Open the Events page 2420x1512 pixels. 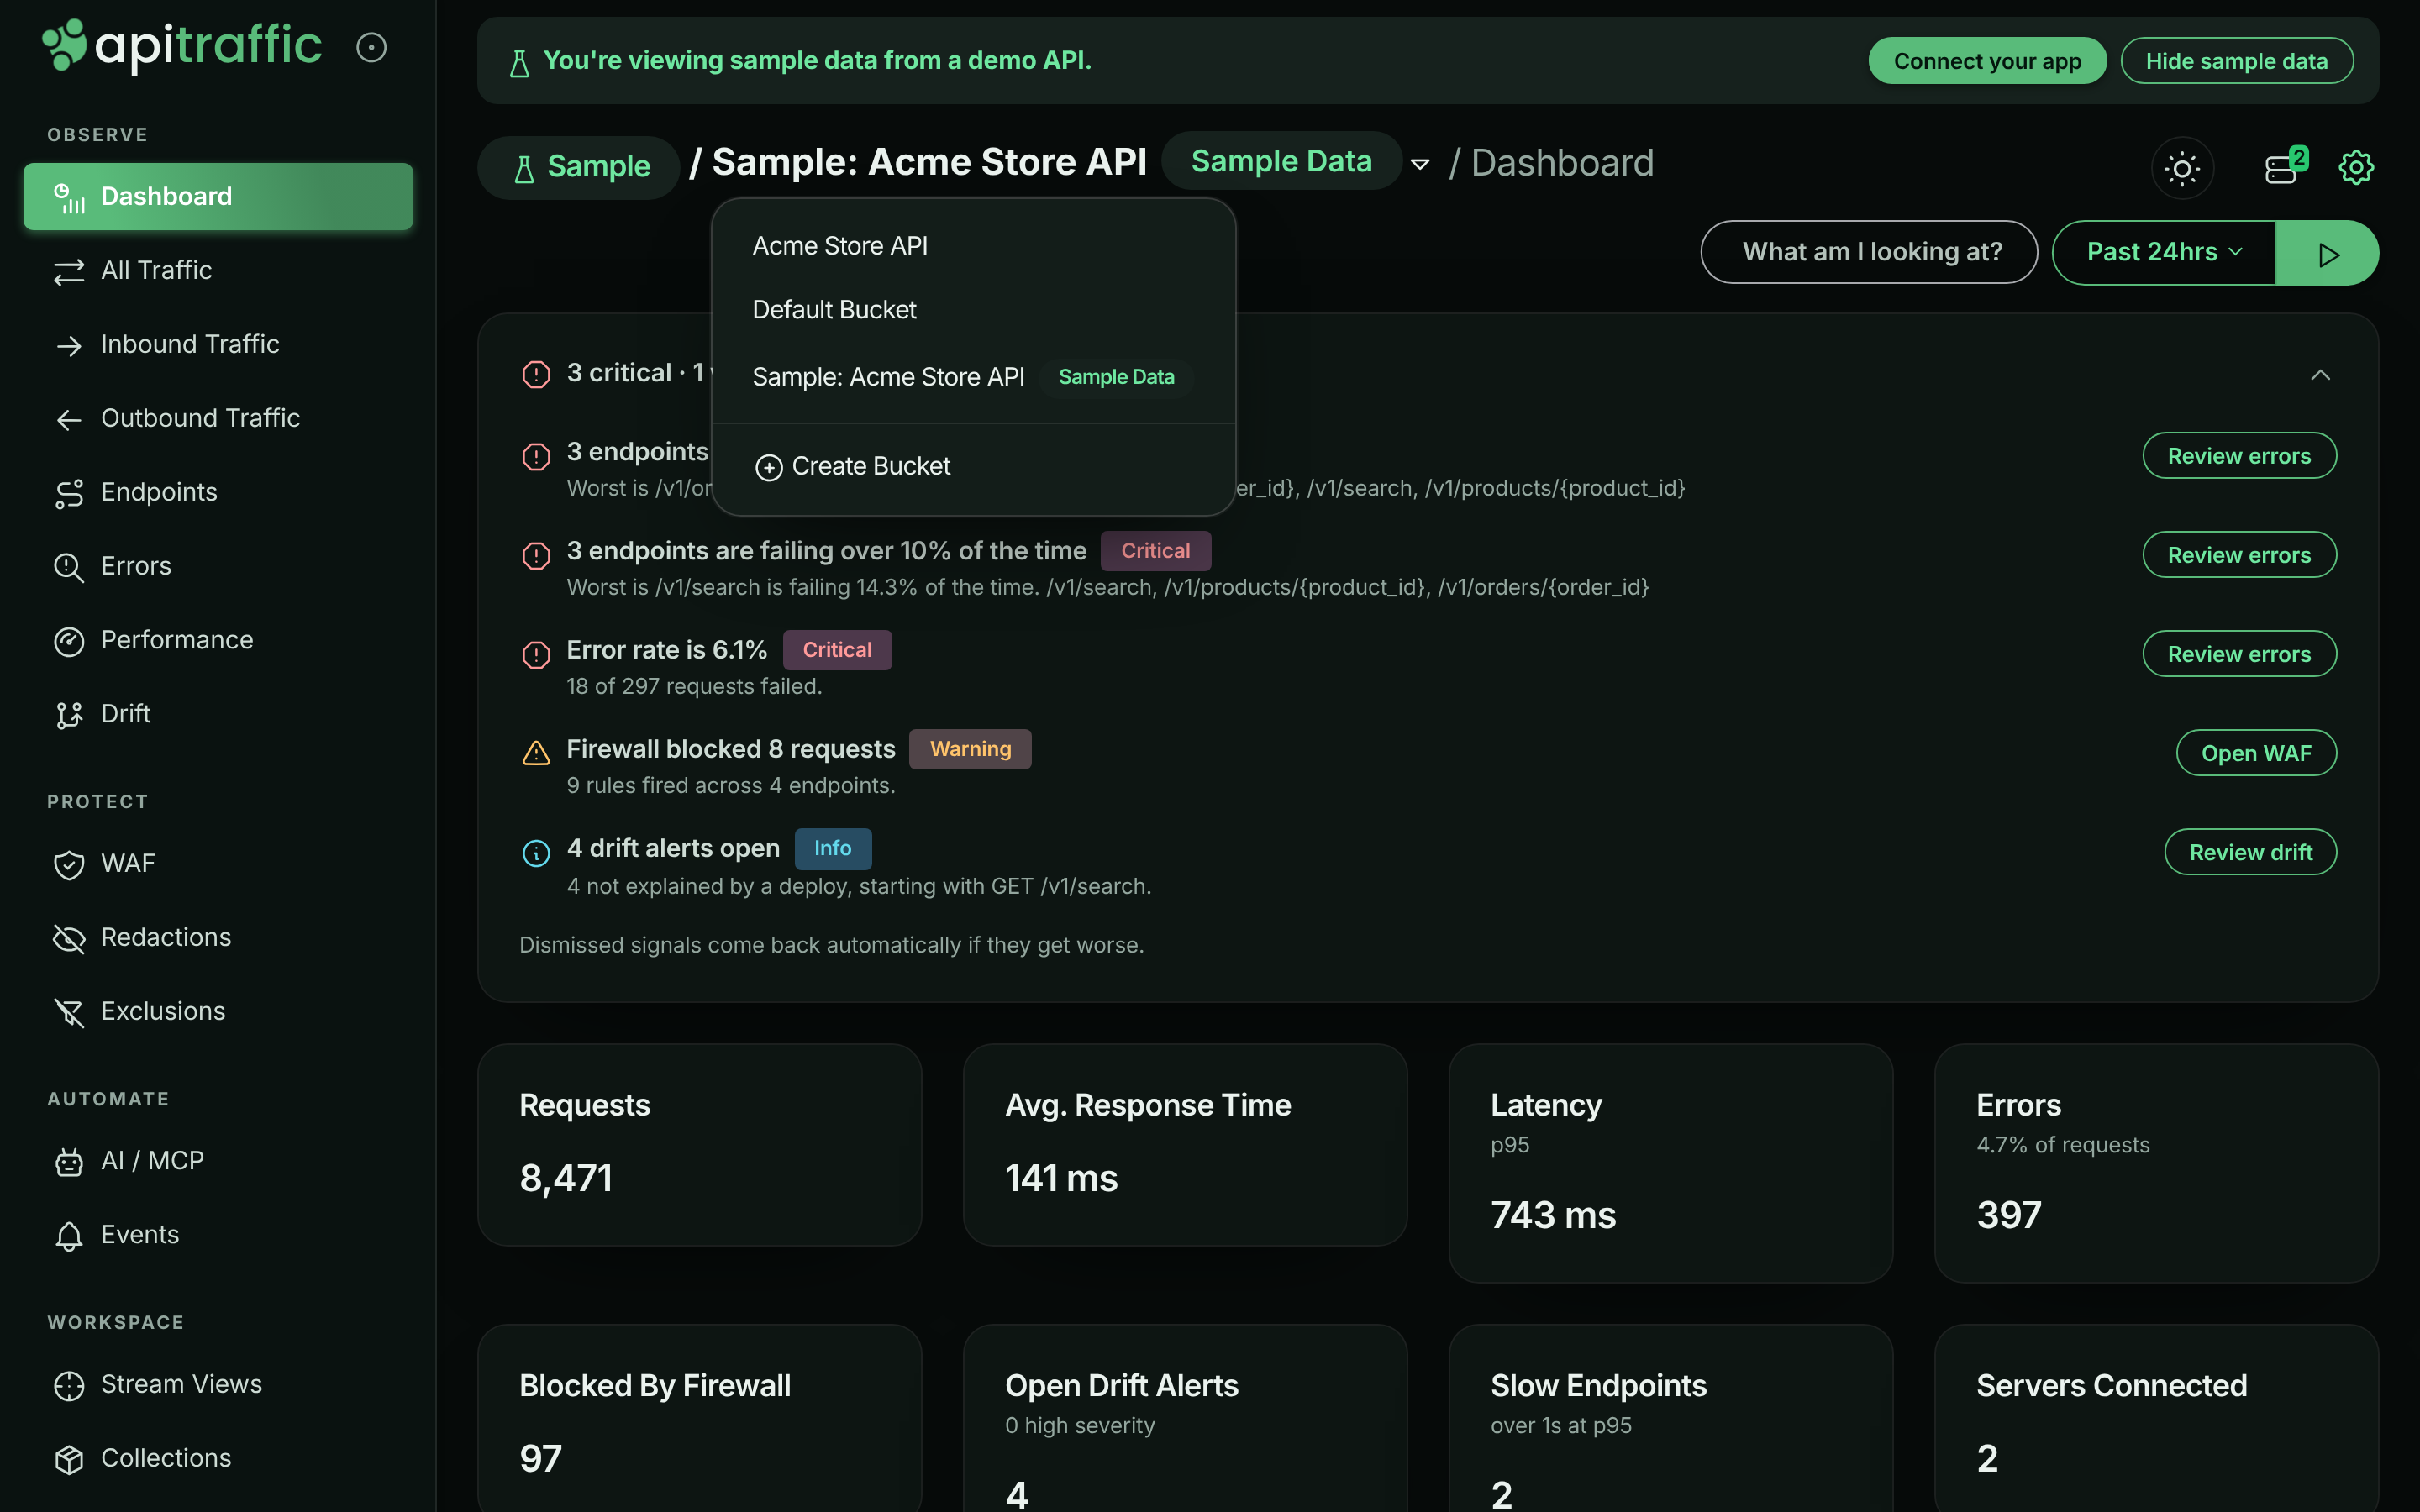pos(218,1234)
